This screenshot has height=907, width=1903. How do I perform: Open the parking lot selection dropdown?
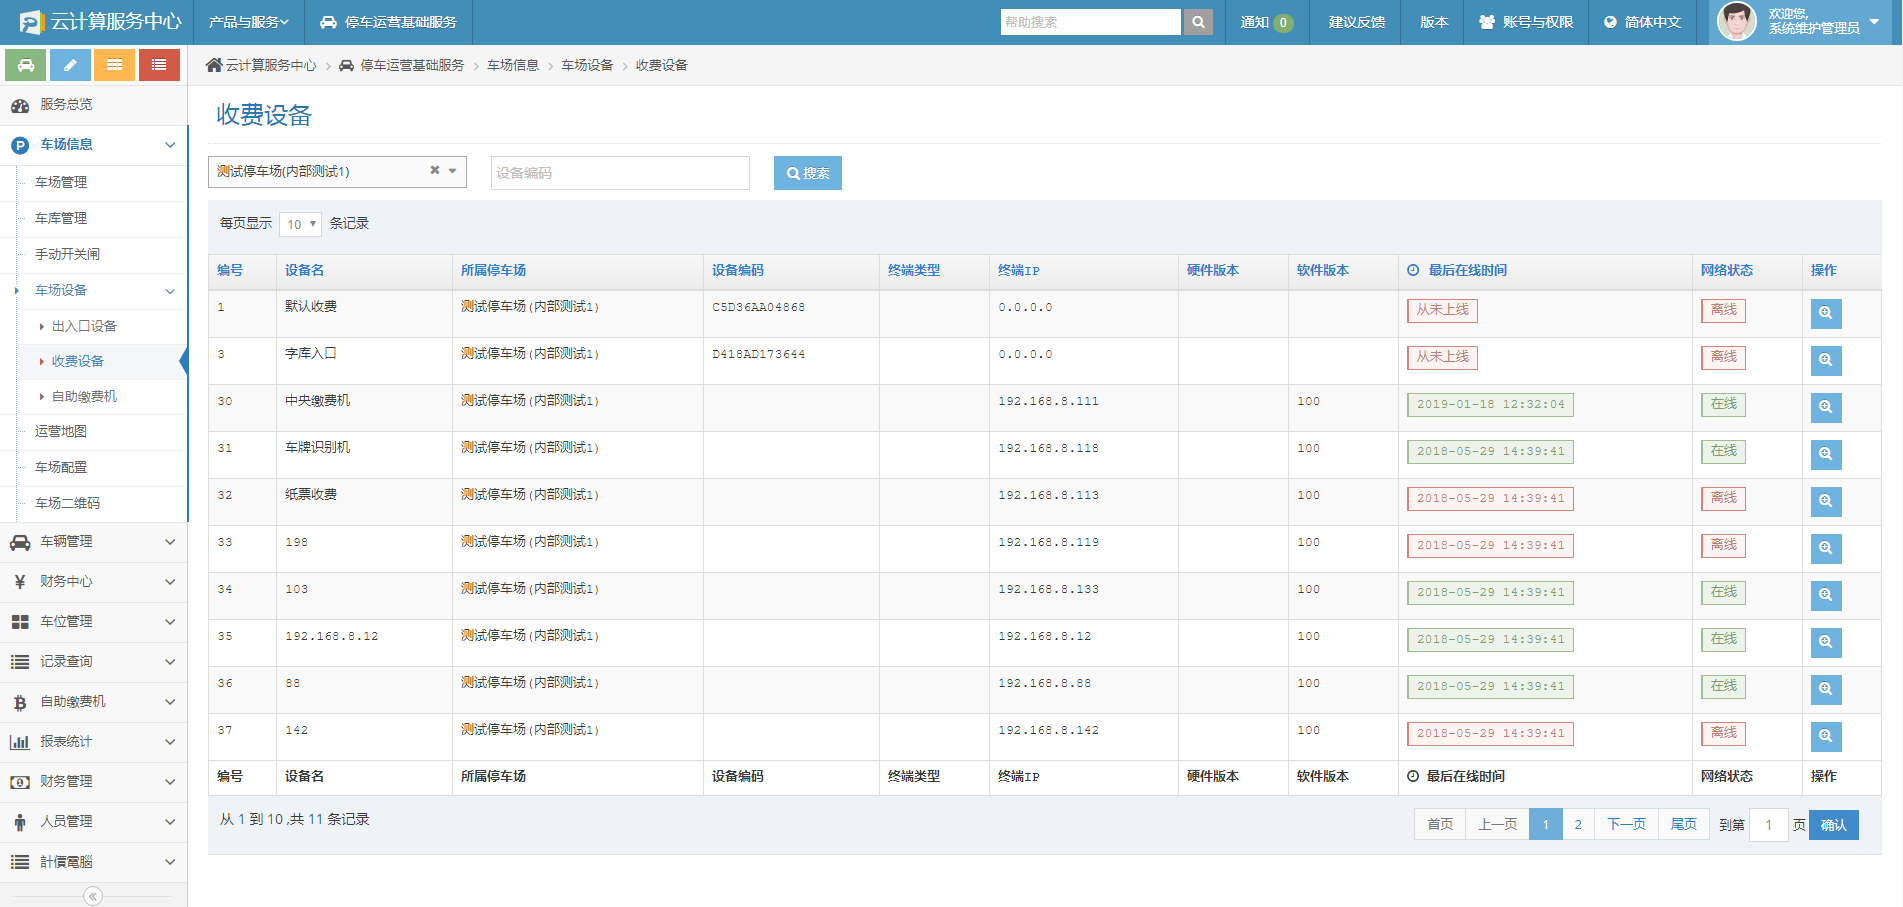point(453,171)
